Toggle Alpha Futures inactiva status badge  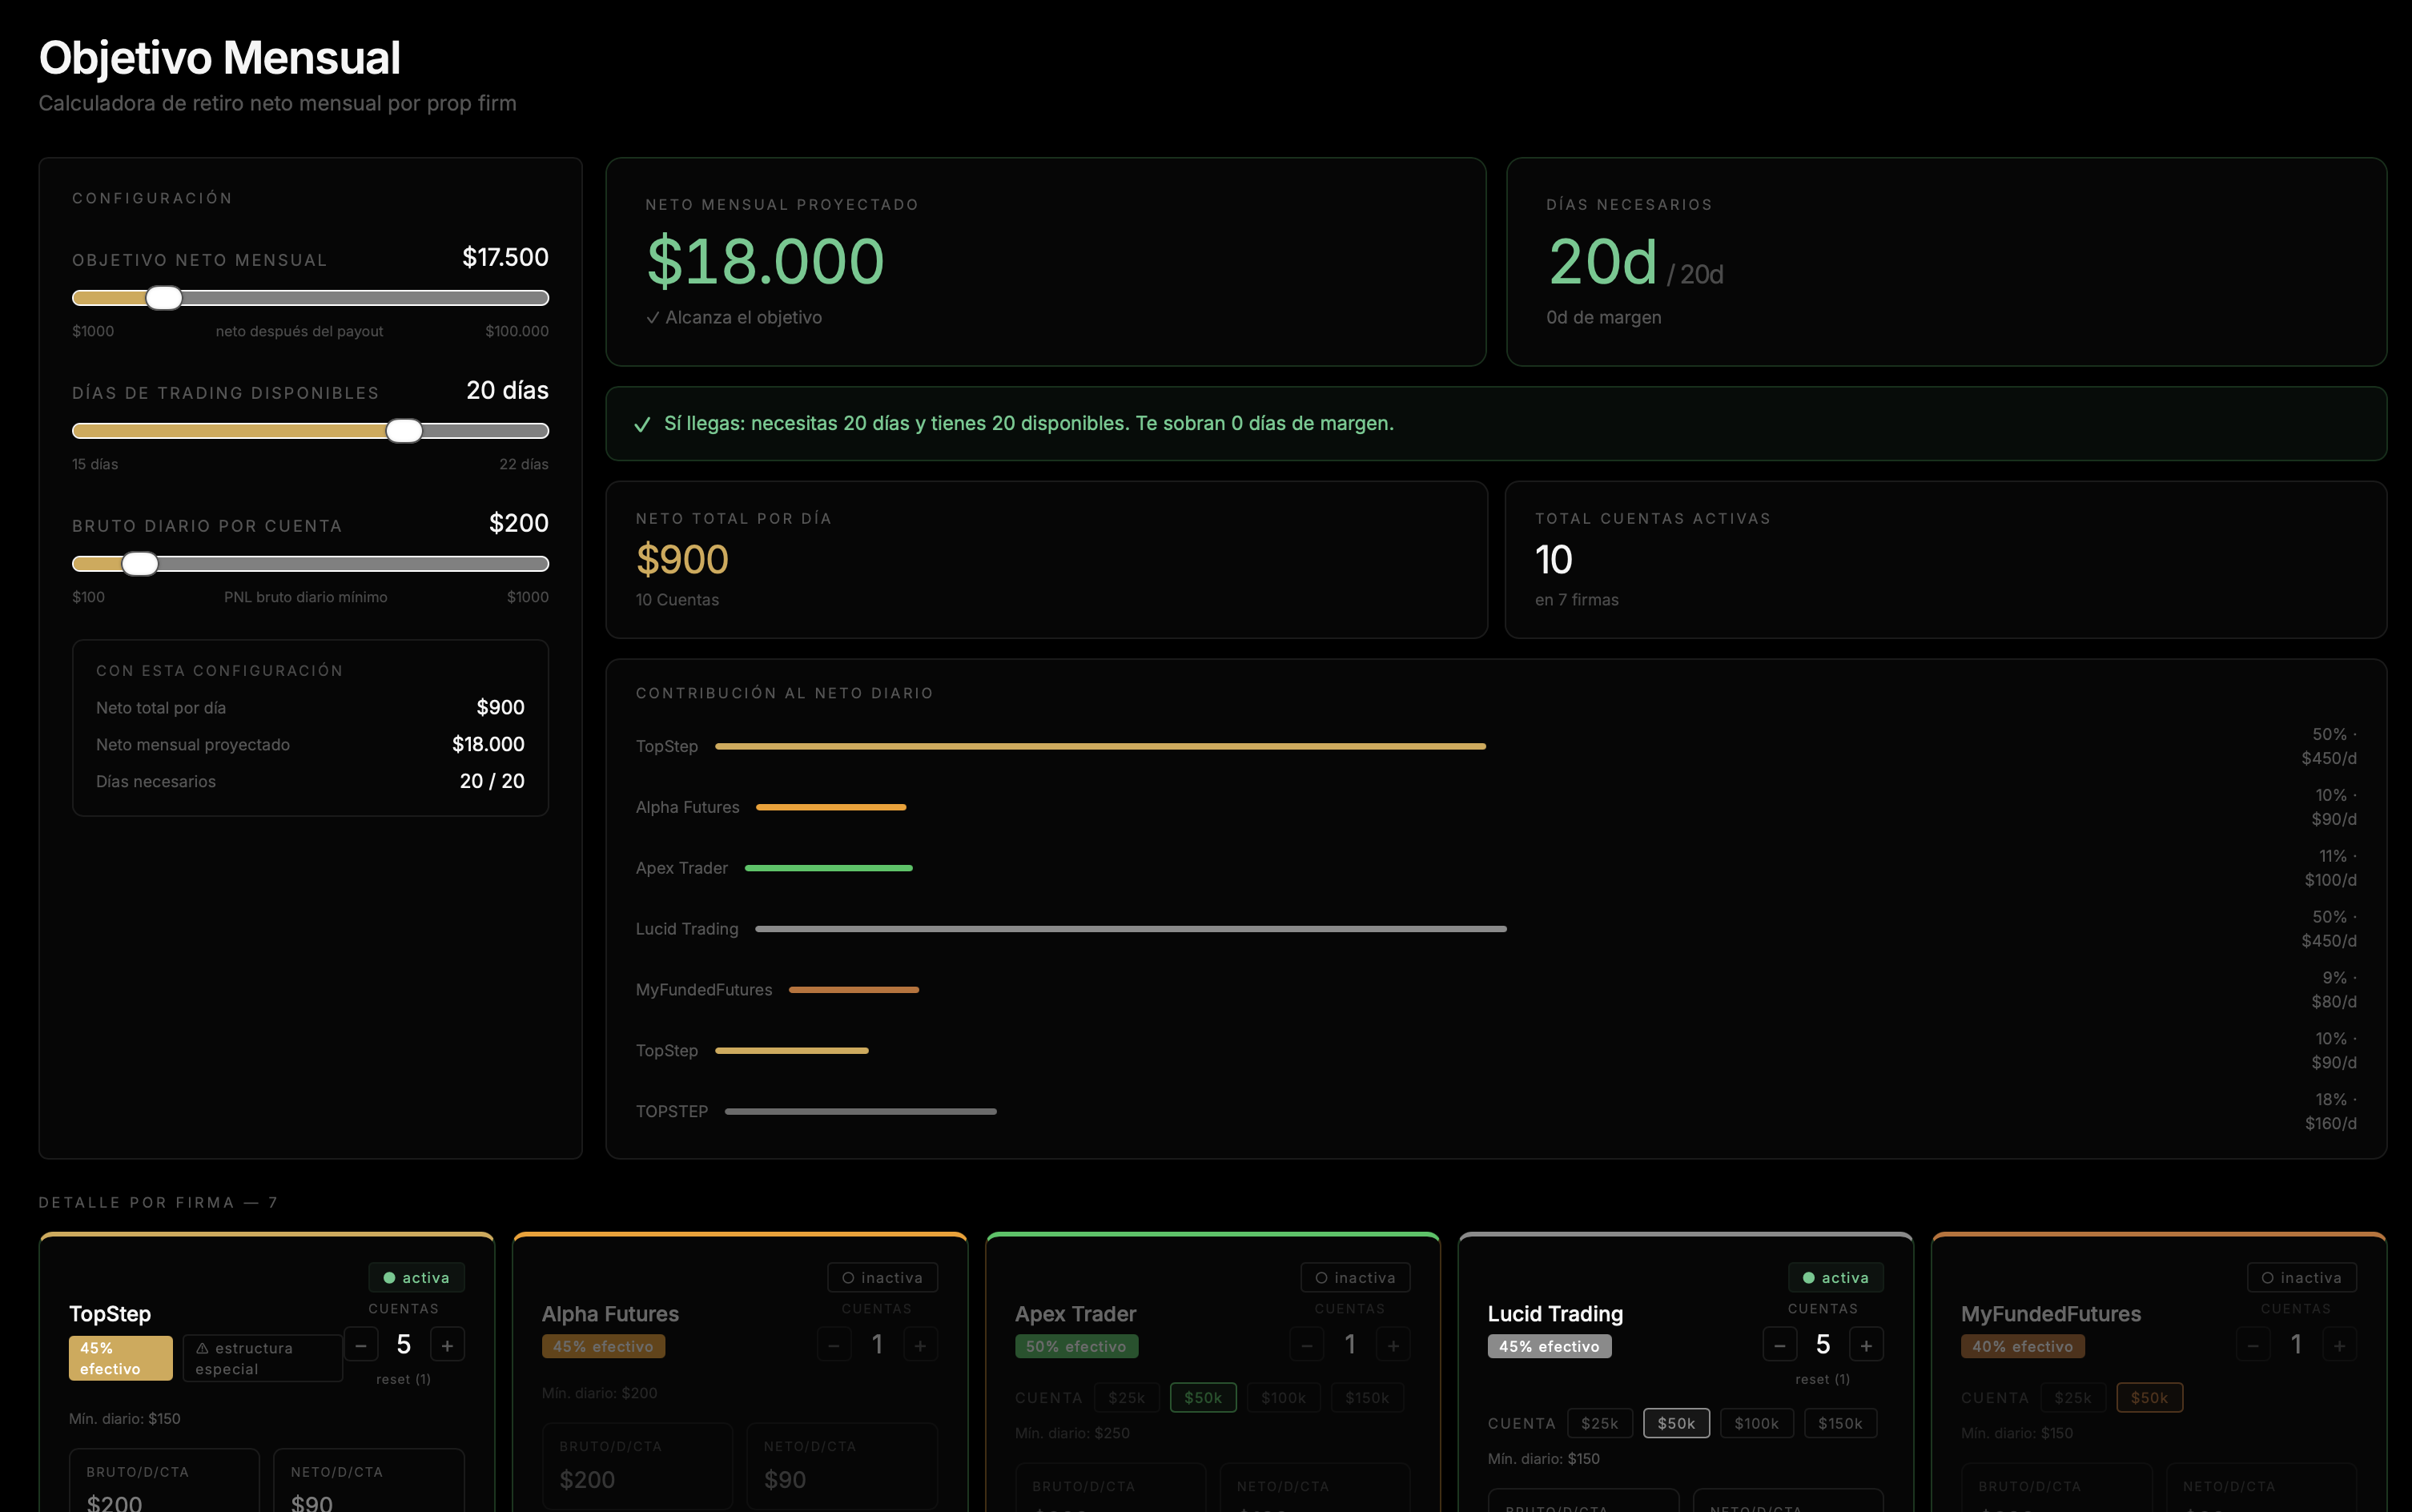click(x=882, y=1277)
